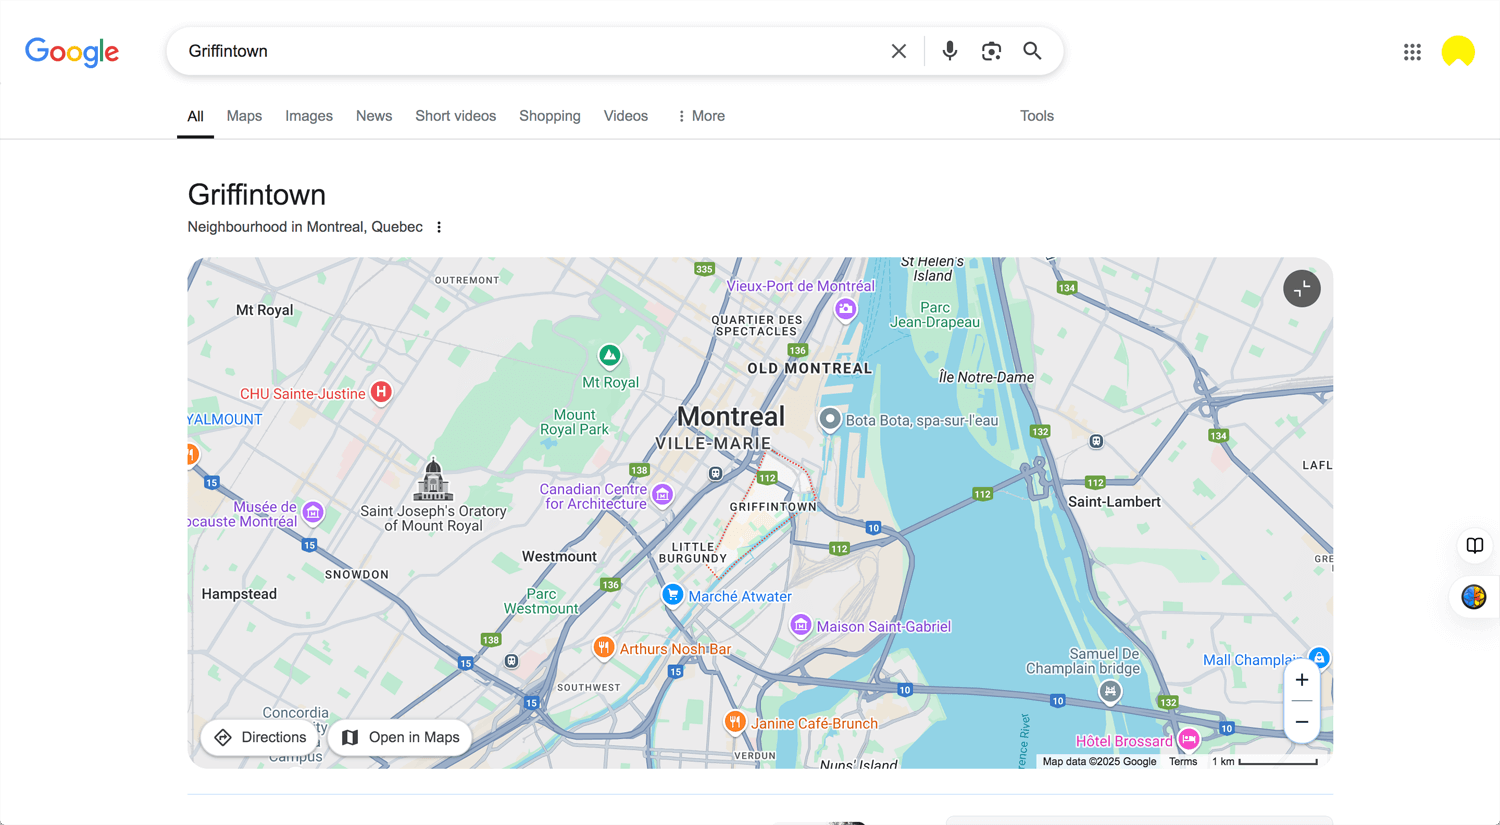Start a voice search with the microphone

tap(948, 50)
